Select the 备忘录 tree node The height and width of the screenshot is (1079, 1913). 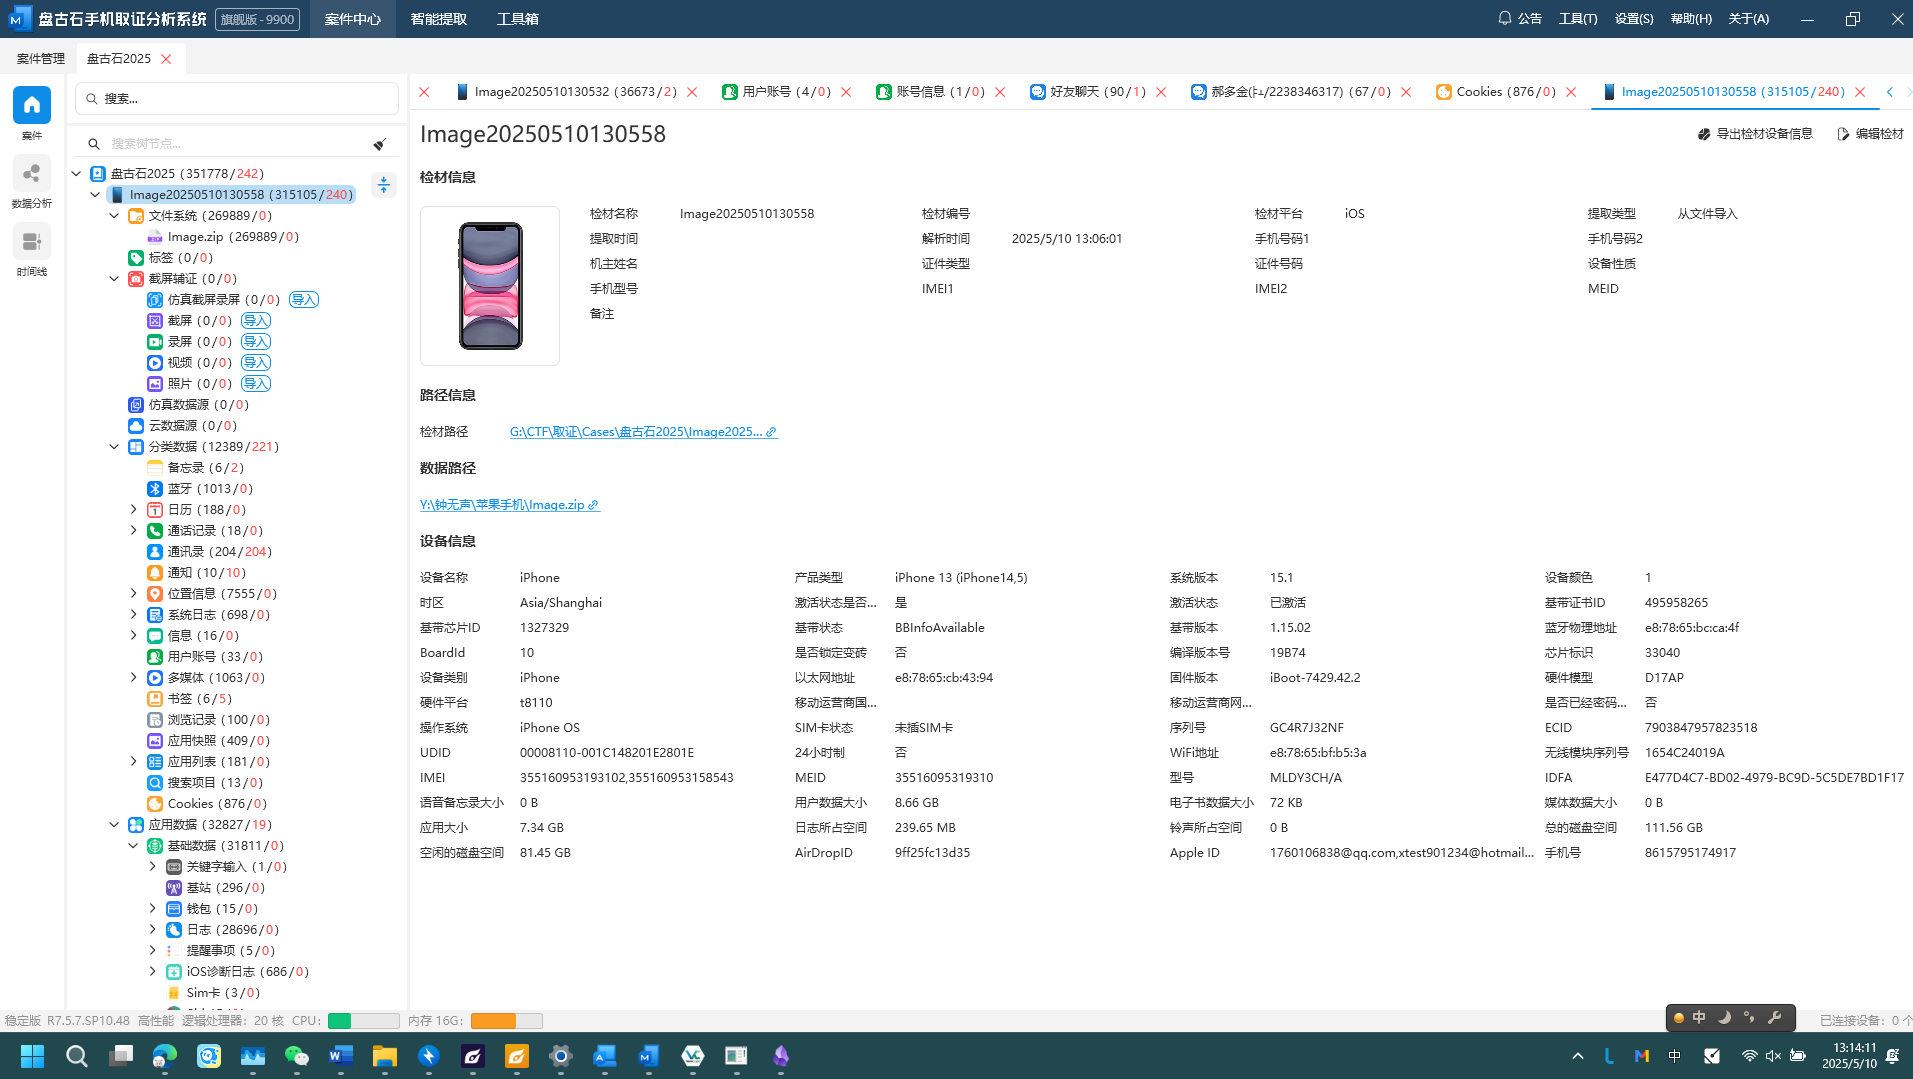click(x=195, y=468)
